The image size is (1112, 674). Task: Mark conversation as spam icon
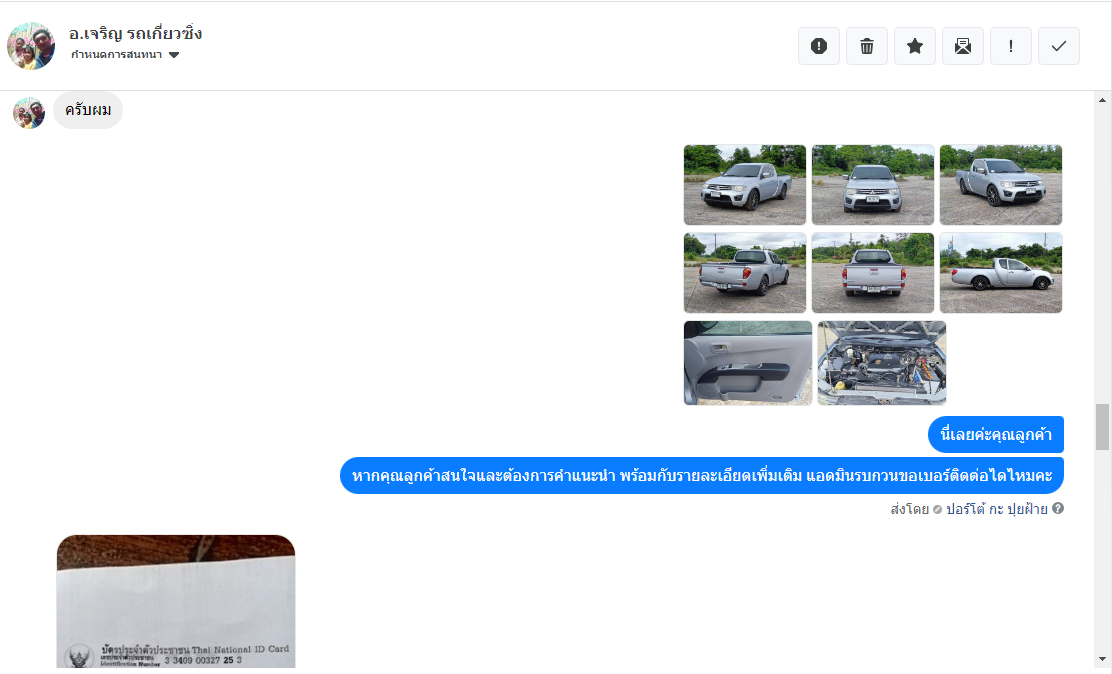pos(818,46)
